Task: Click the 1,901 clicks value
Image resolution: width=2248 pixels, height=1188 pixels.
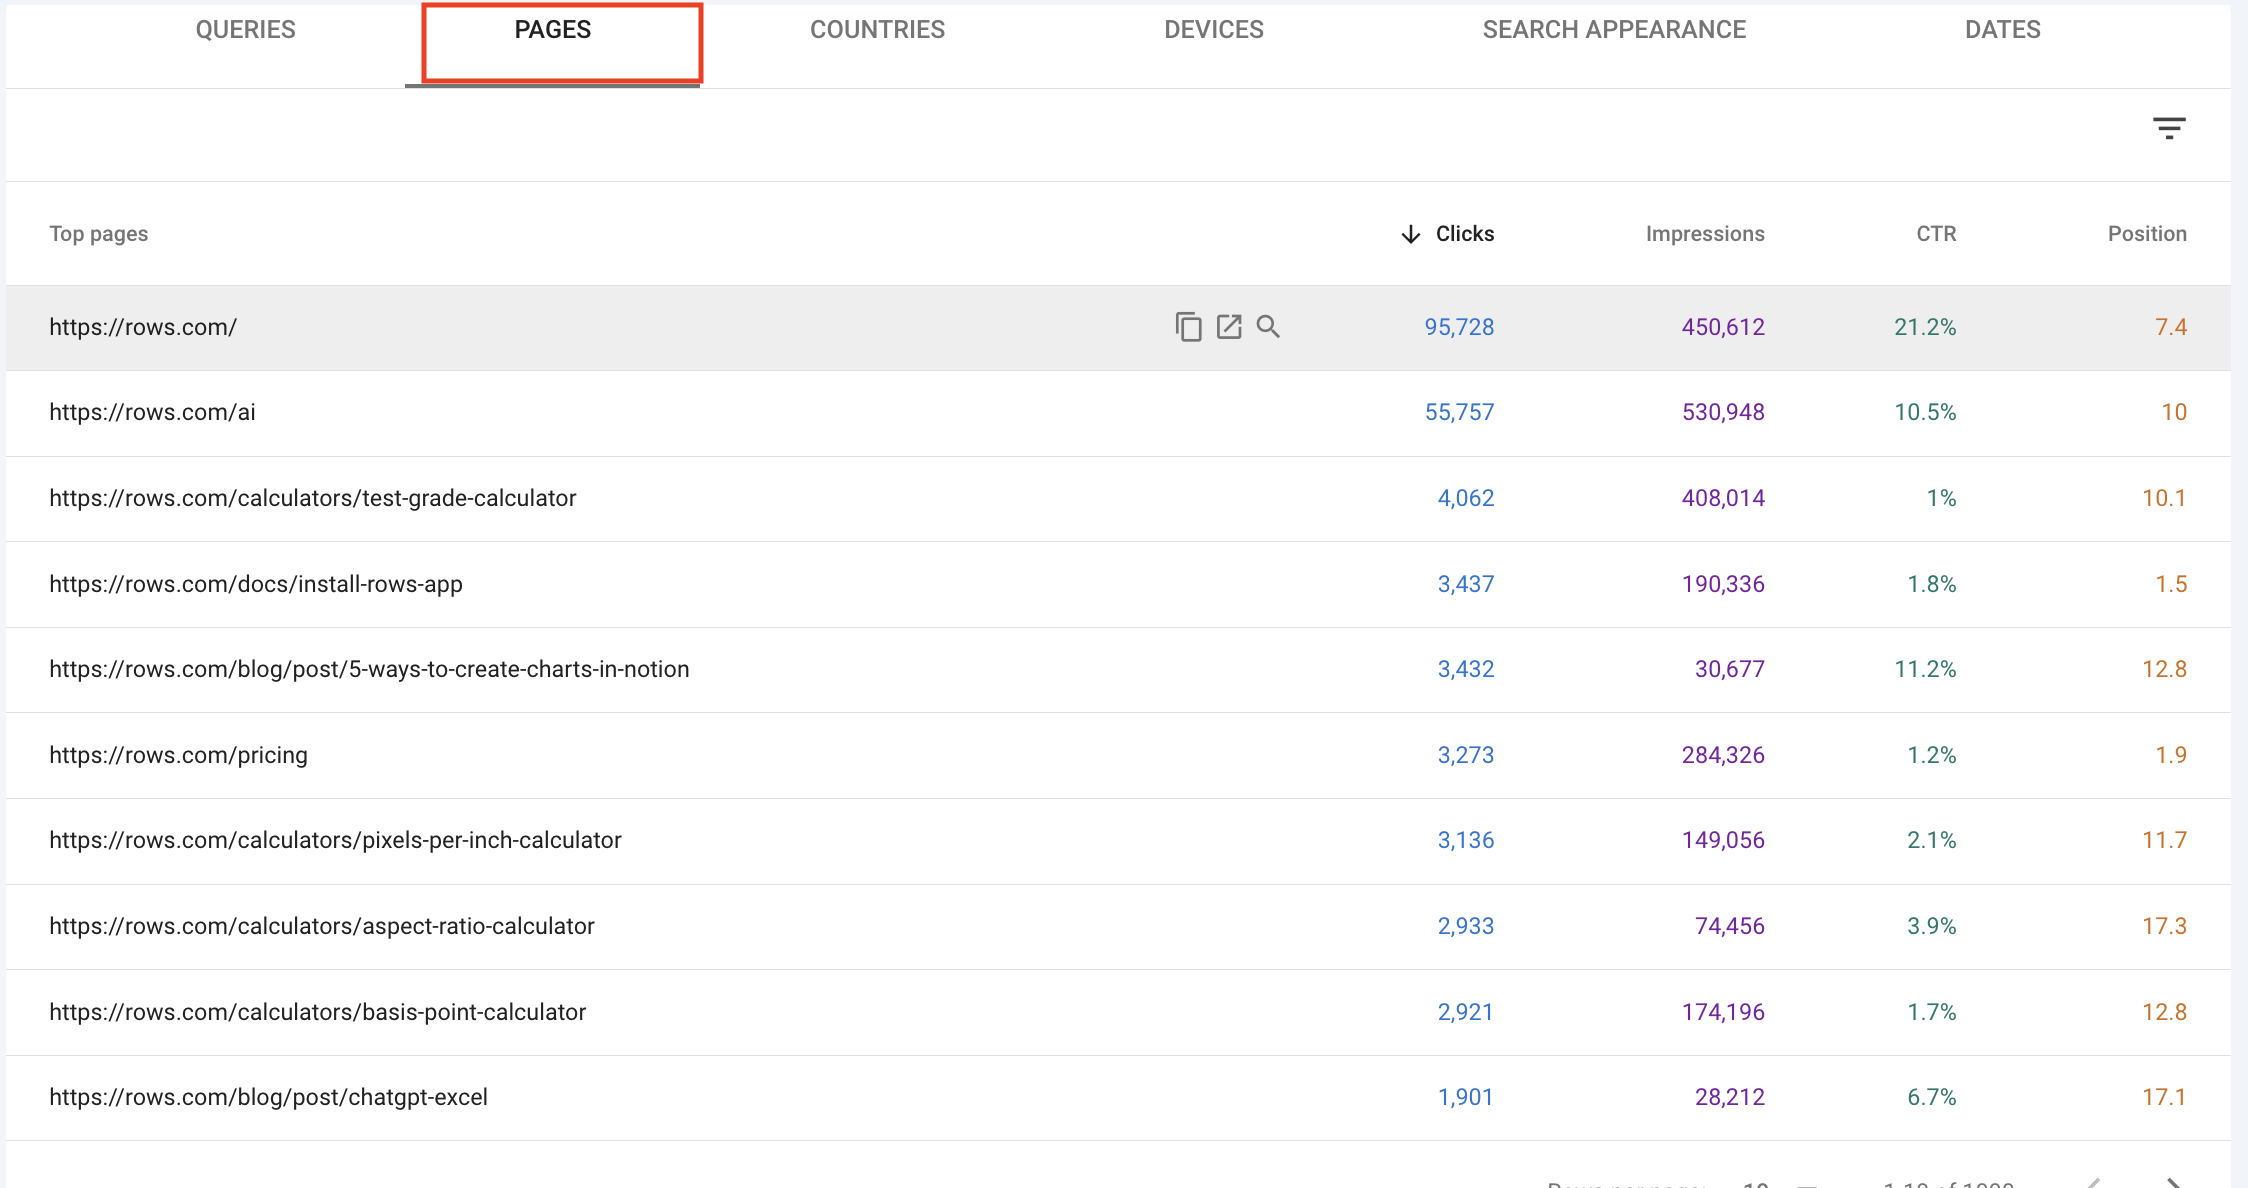Action: 1466,1097
